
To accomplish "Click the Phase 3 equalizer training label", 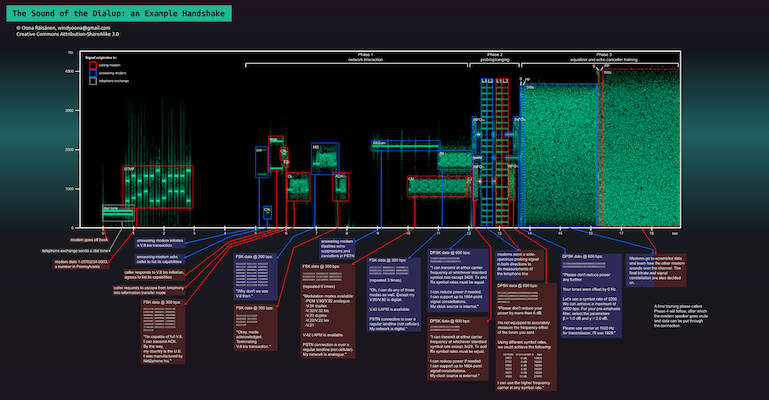I will (x=602, y=58).
